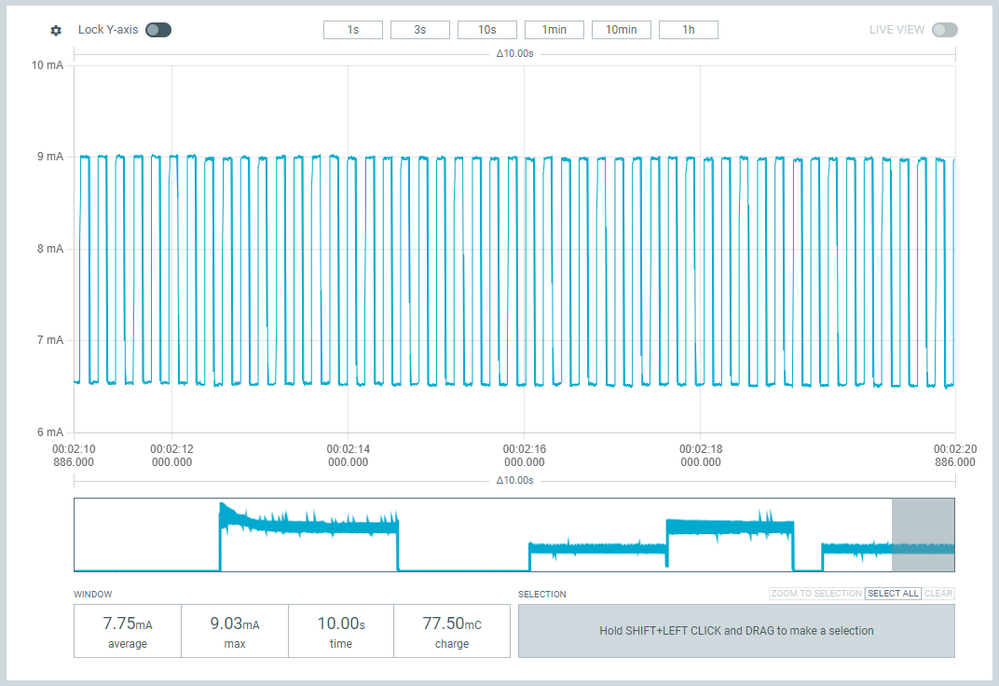Set time window to 3s
This screenshot has width=999, height=686.
pos(420,30)
